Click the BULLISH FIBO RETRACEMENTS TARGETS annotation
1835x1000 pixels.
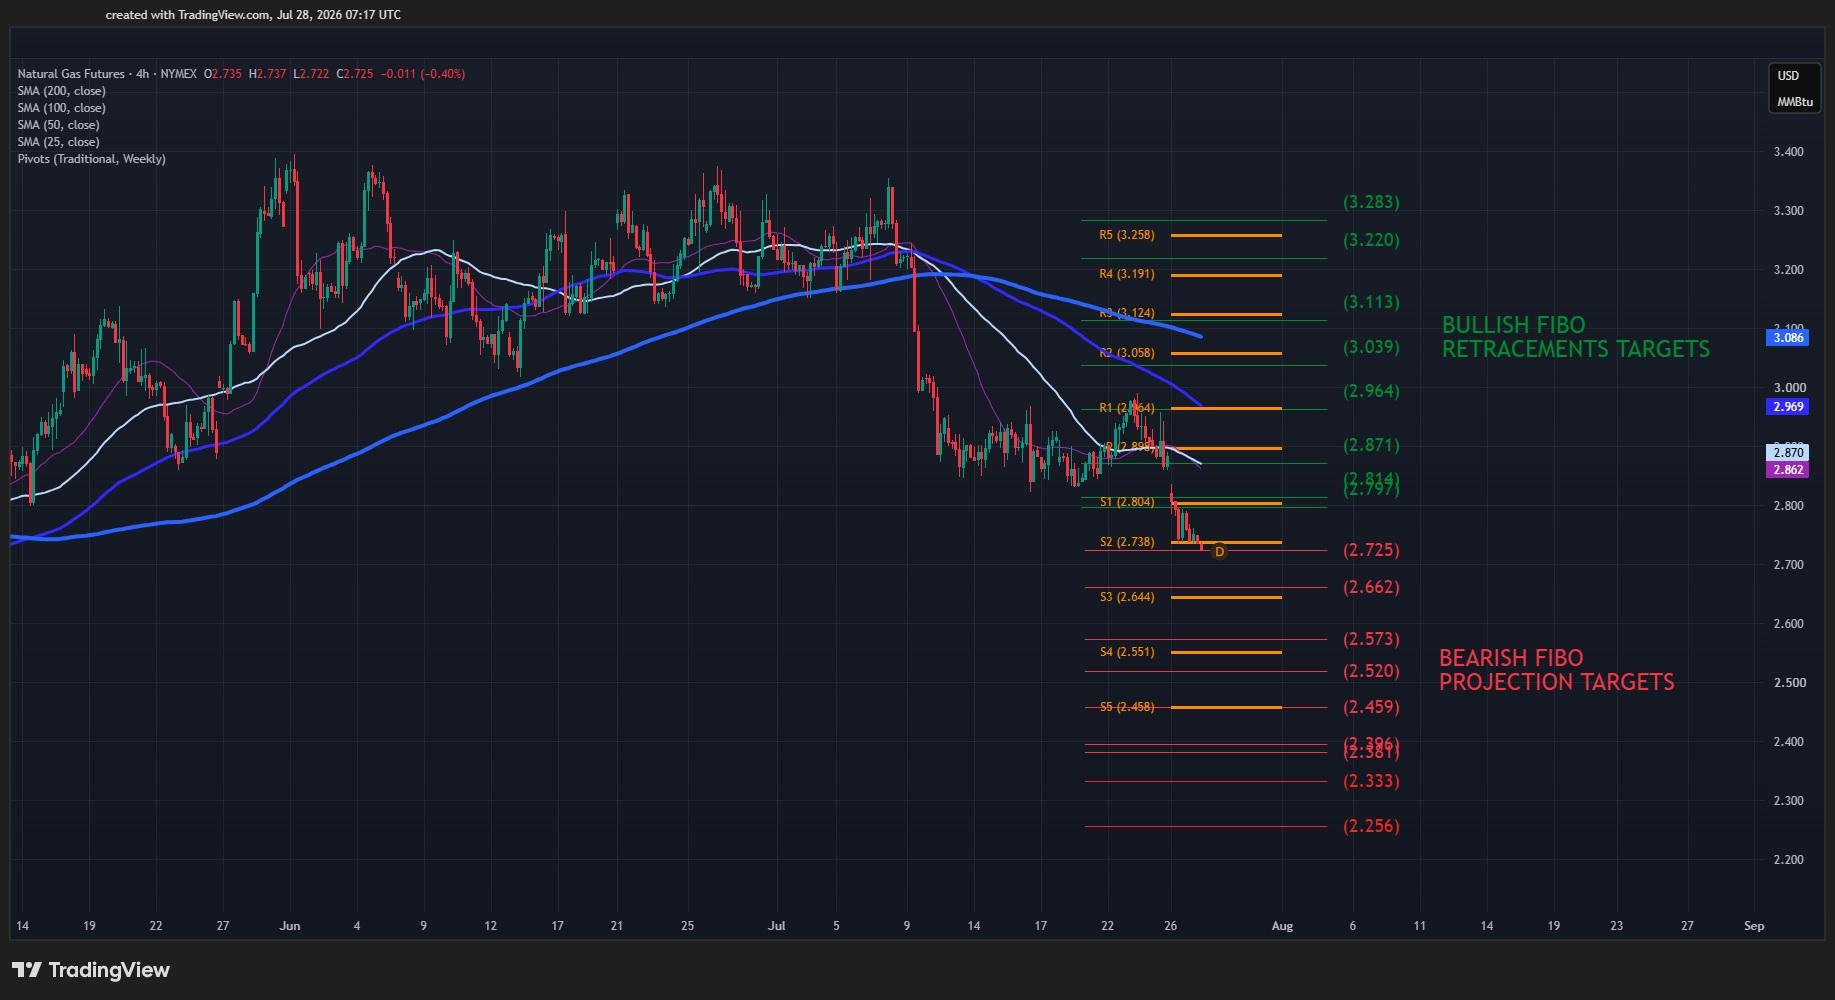[x=1575, y=337]
